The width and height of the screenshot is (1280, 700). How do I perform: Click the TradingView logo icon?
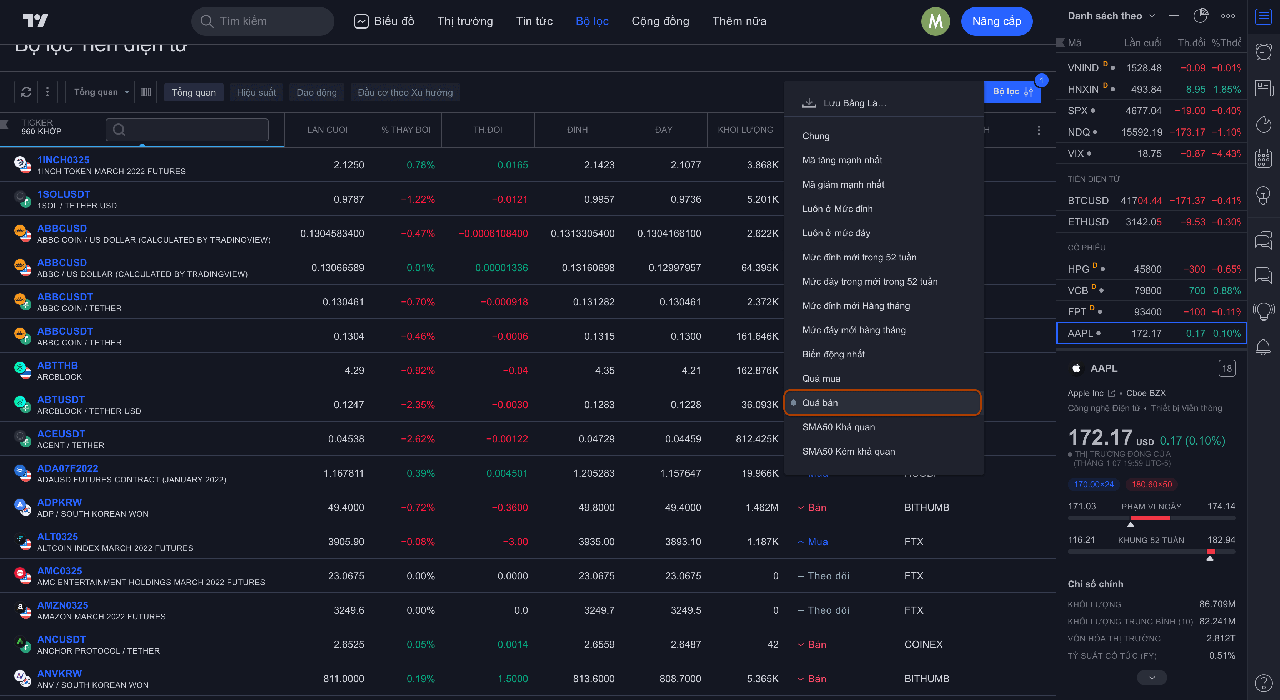click(36, 21)
